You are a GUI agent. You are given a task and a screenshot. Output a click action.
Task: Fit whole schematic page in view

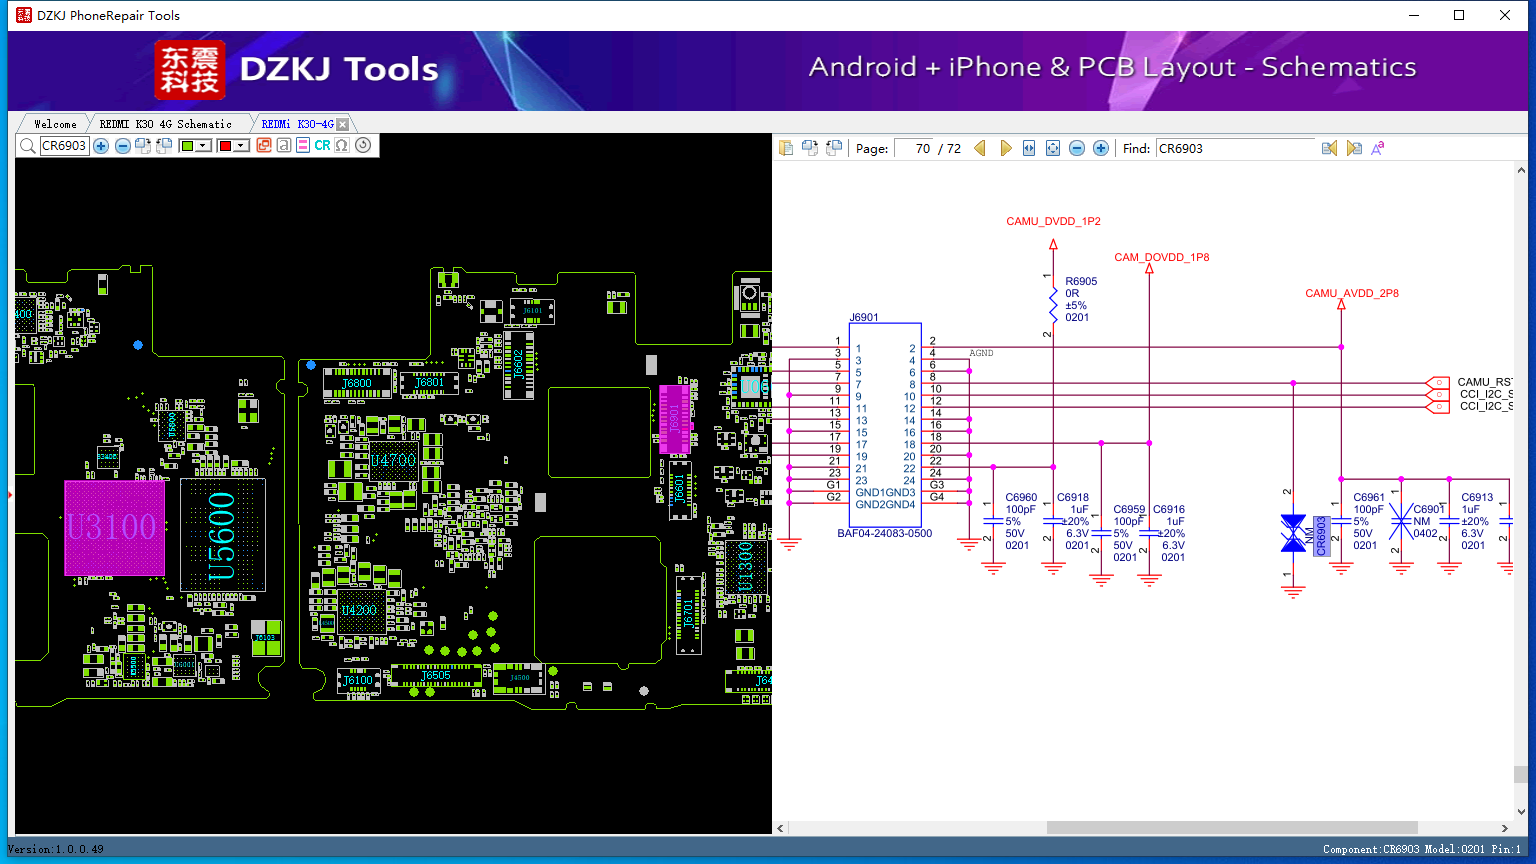click(x=1053, y=148)
